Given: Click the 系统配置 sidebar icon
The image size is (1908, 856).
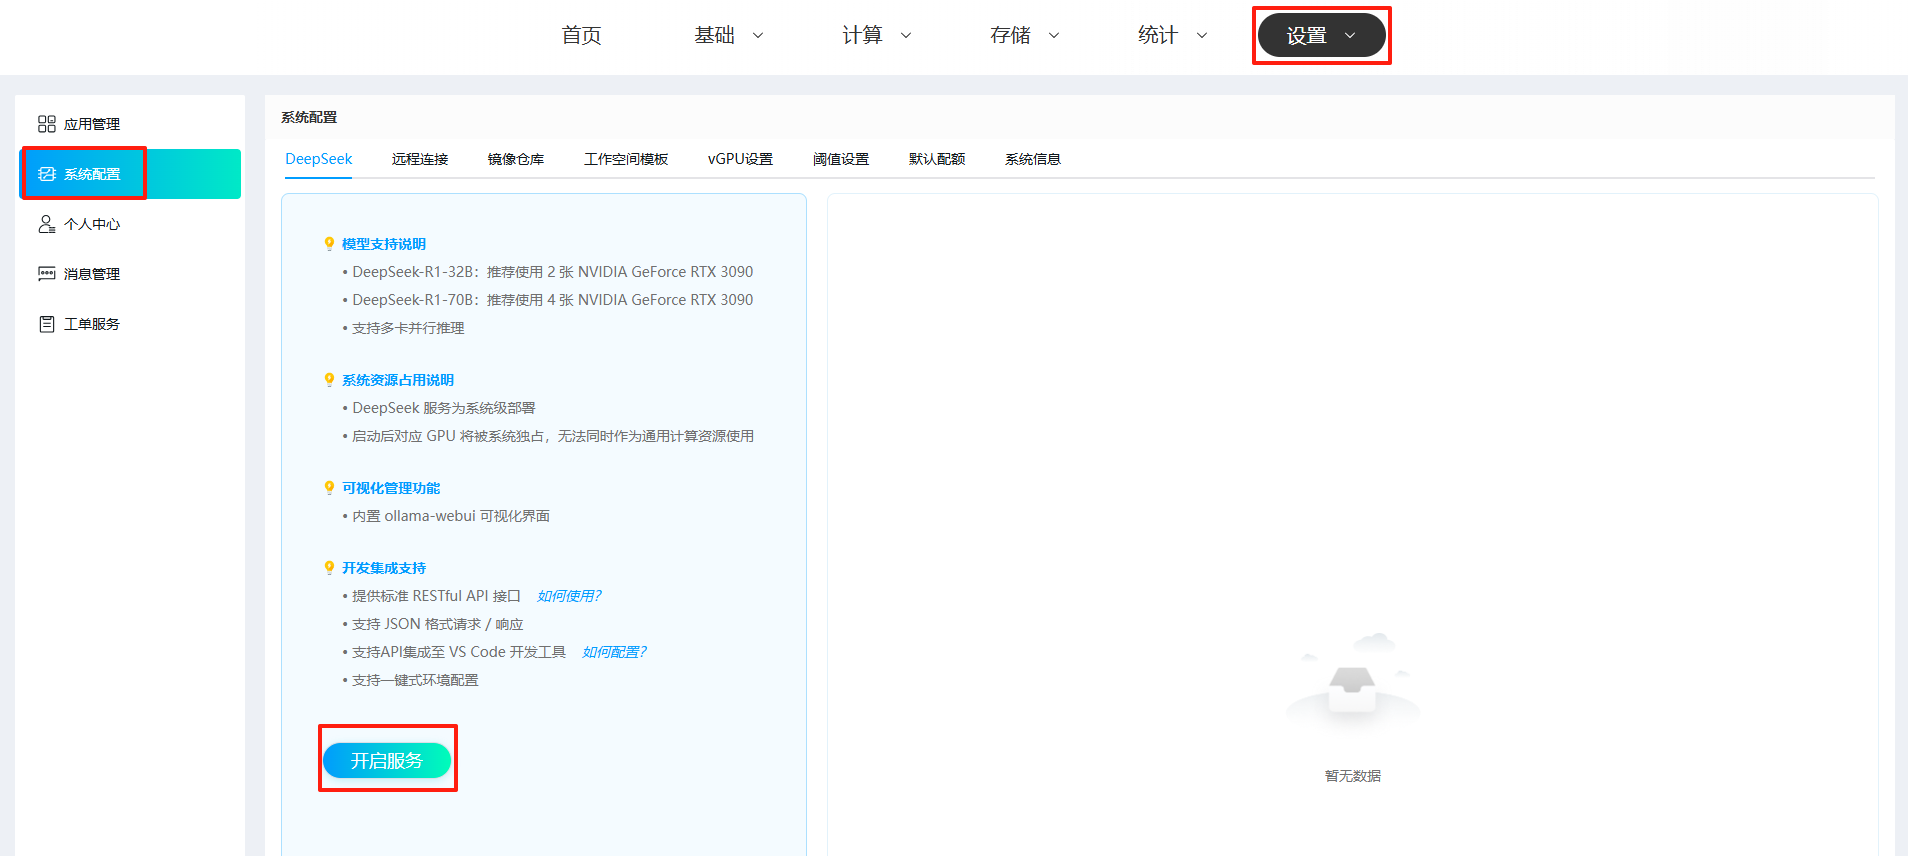Looking at the screenshot, I should [47, 174].
